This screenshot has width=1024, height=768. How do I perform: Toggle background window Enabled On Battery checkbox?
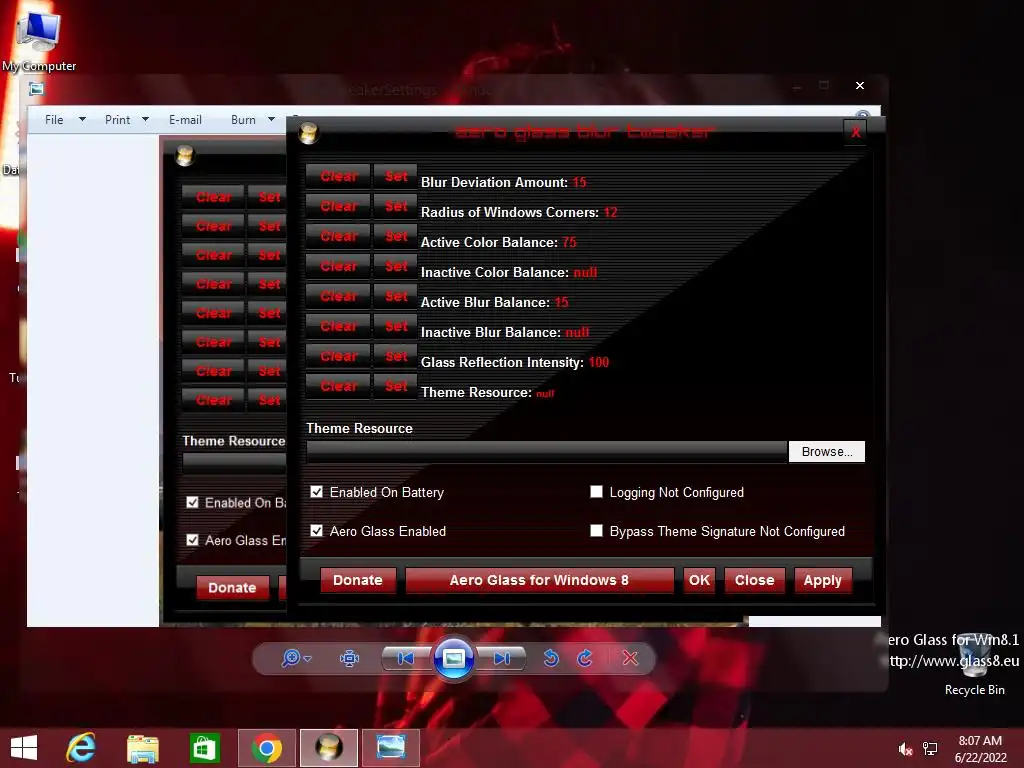pos(192,502)
